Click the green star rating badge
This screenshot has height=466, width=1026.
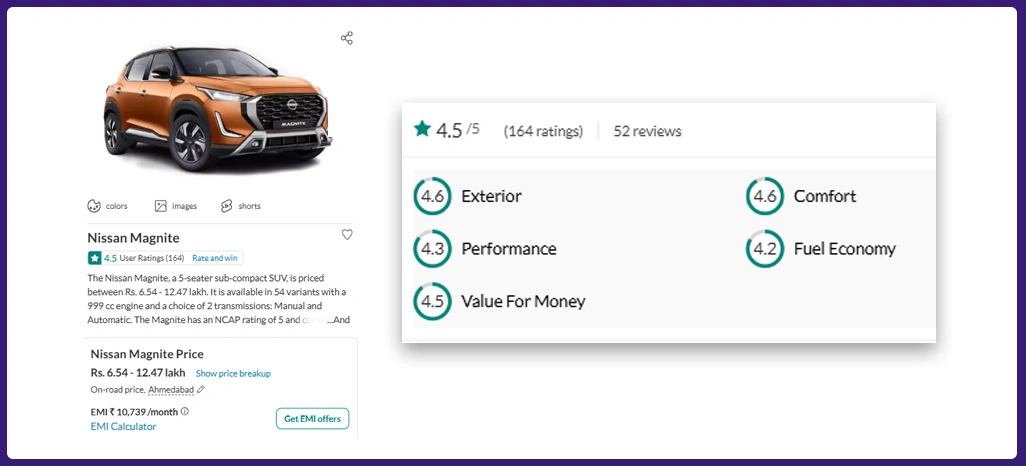tap(95, 258)
